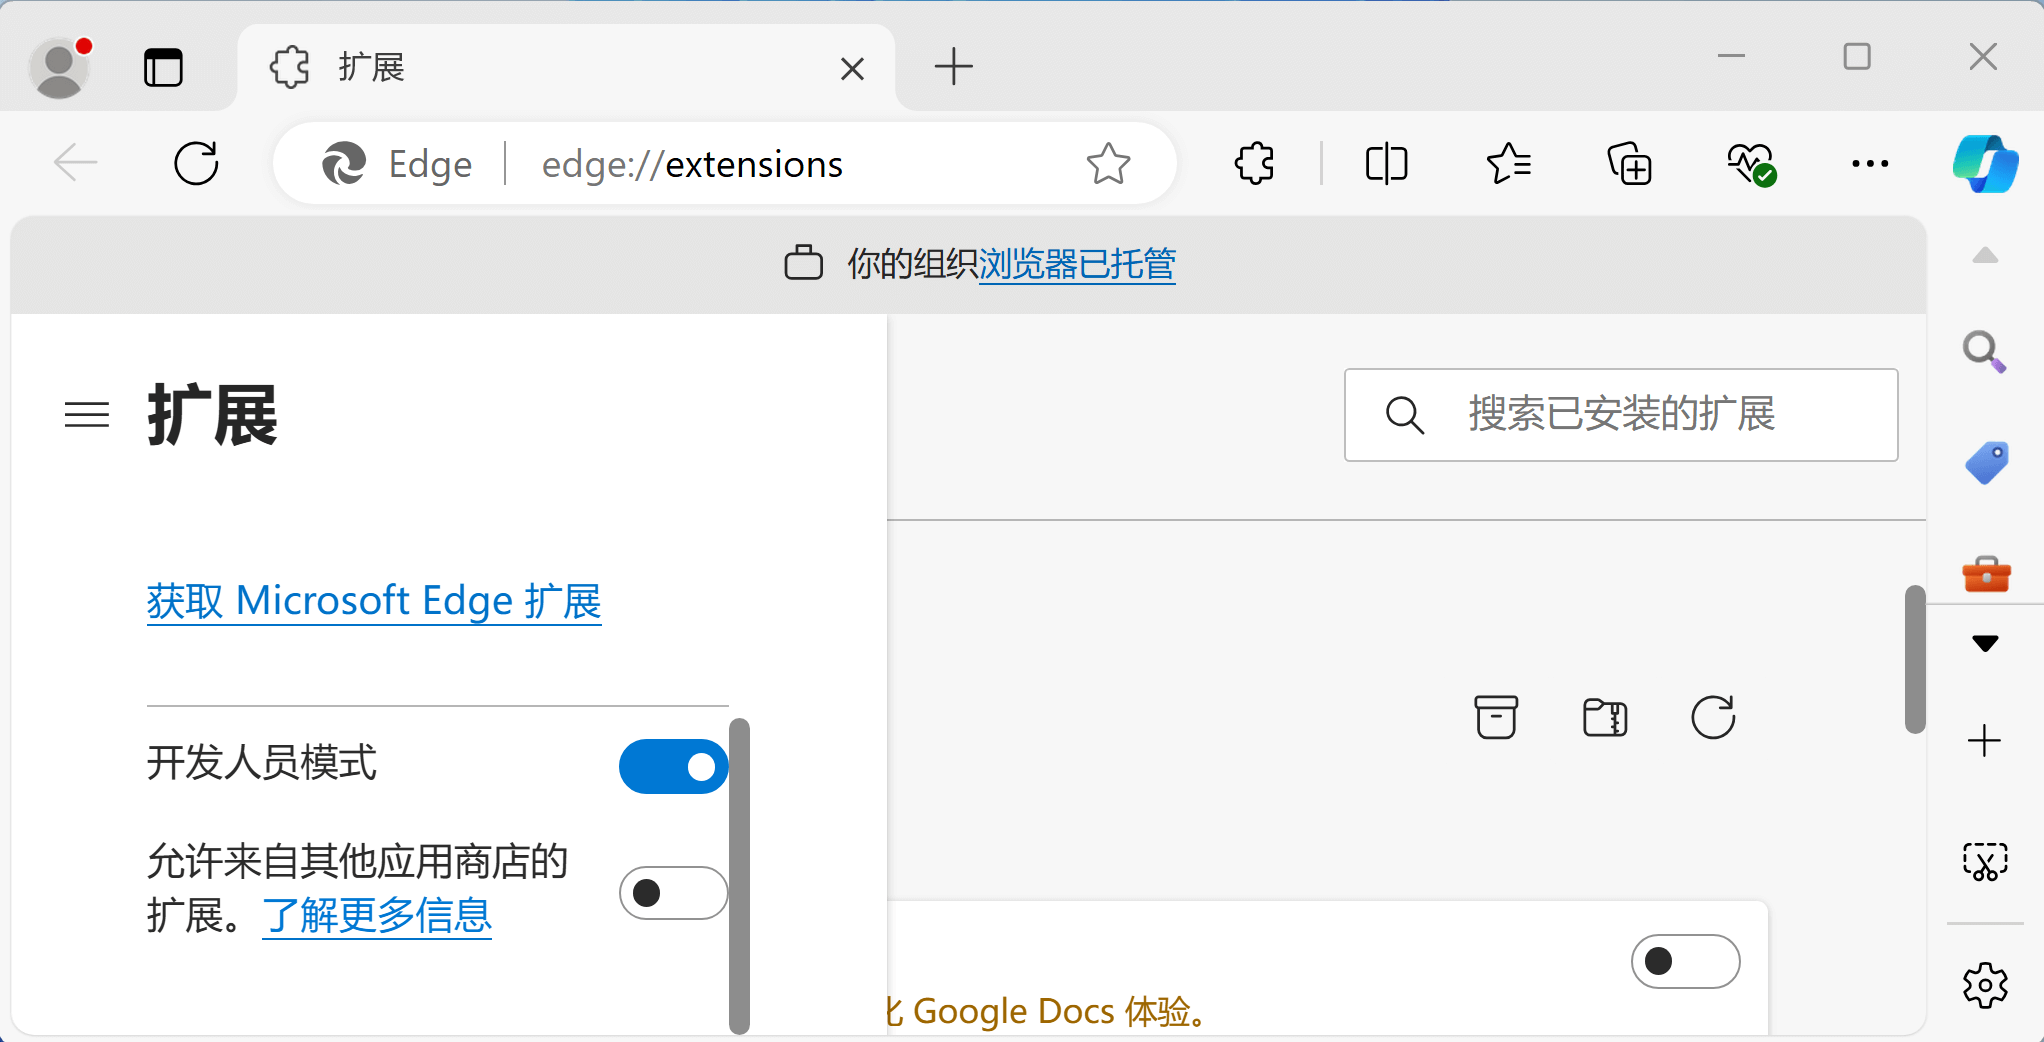Screen dimensions: 2044x1042
Task: Open the extensions hamburger menu
Action: tap(86, 415)
